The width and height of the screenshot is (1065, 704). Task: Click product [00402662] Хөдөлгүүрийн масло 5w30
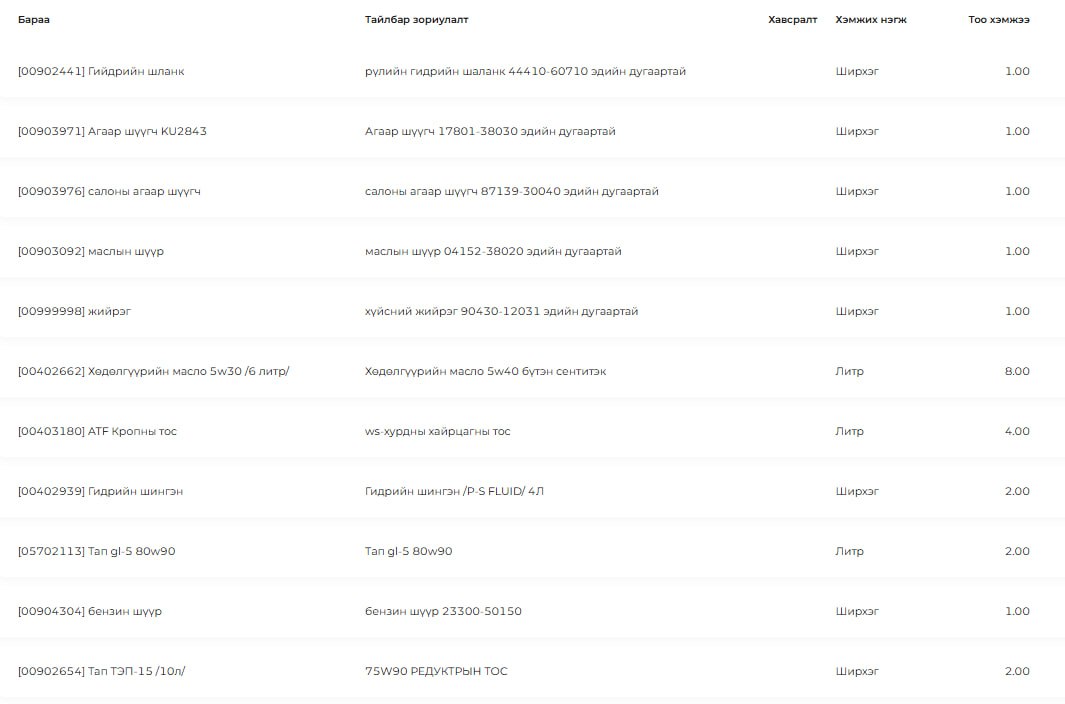point(153,372)
